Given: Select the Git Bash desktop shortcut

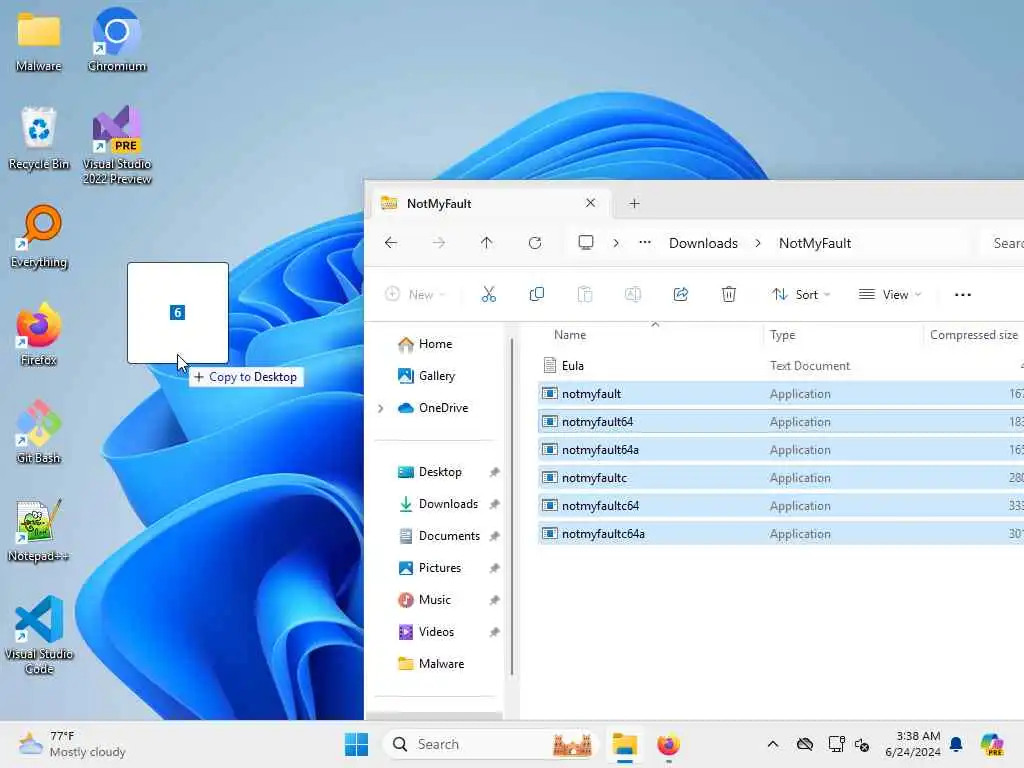Looking at the screenshot, I should pos(39,432).
